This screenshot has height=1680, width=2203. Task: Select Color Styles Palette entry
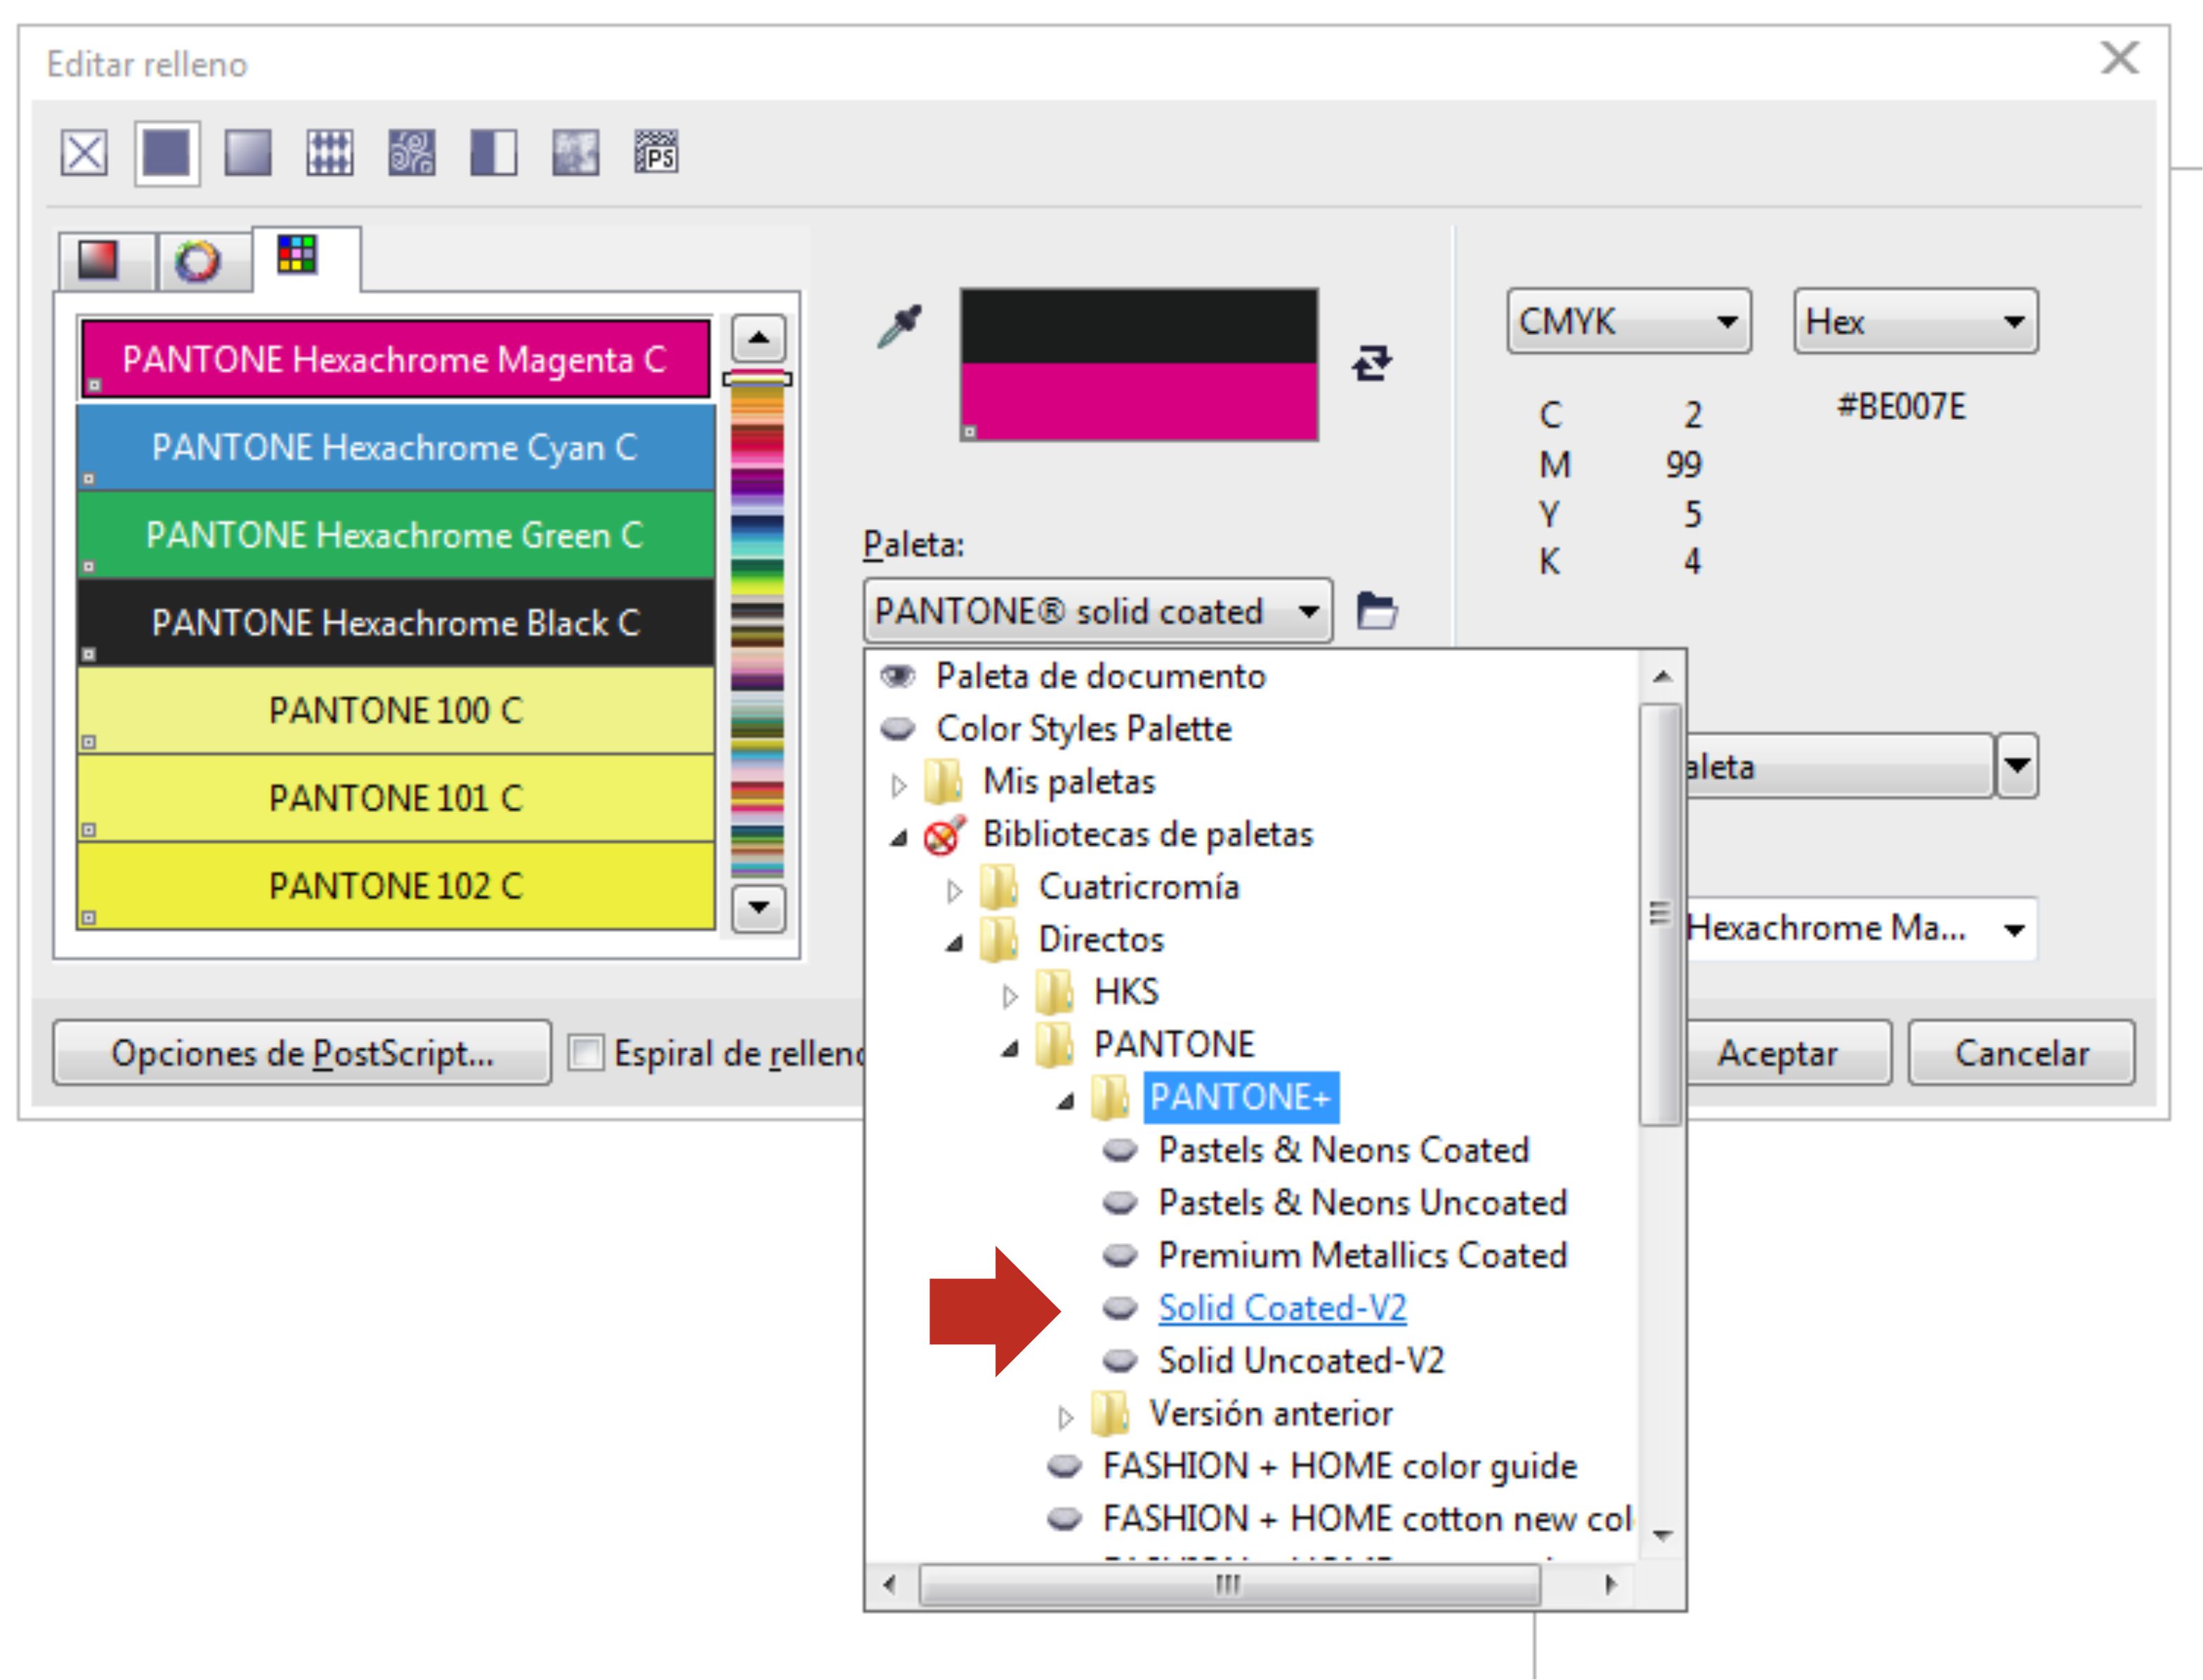pyautogui.click(x=1083, y=729)
